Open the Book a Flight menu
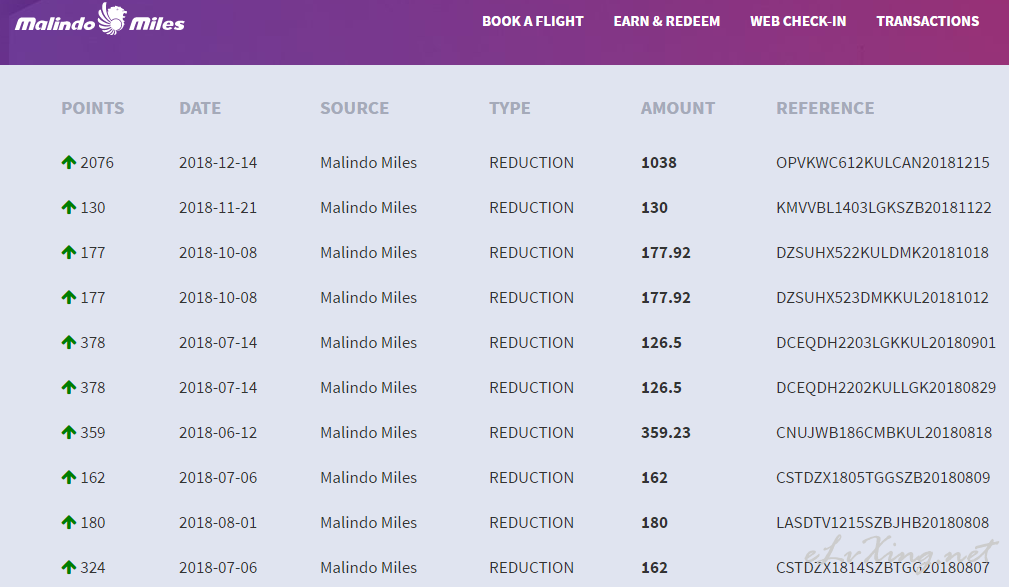1009x587 pixels. click(532, 21)
